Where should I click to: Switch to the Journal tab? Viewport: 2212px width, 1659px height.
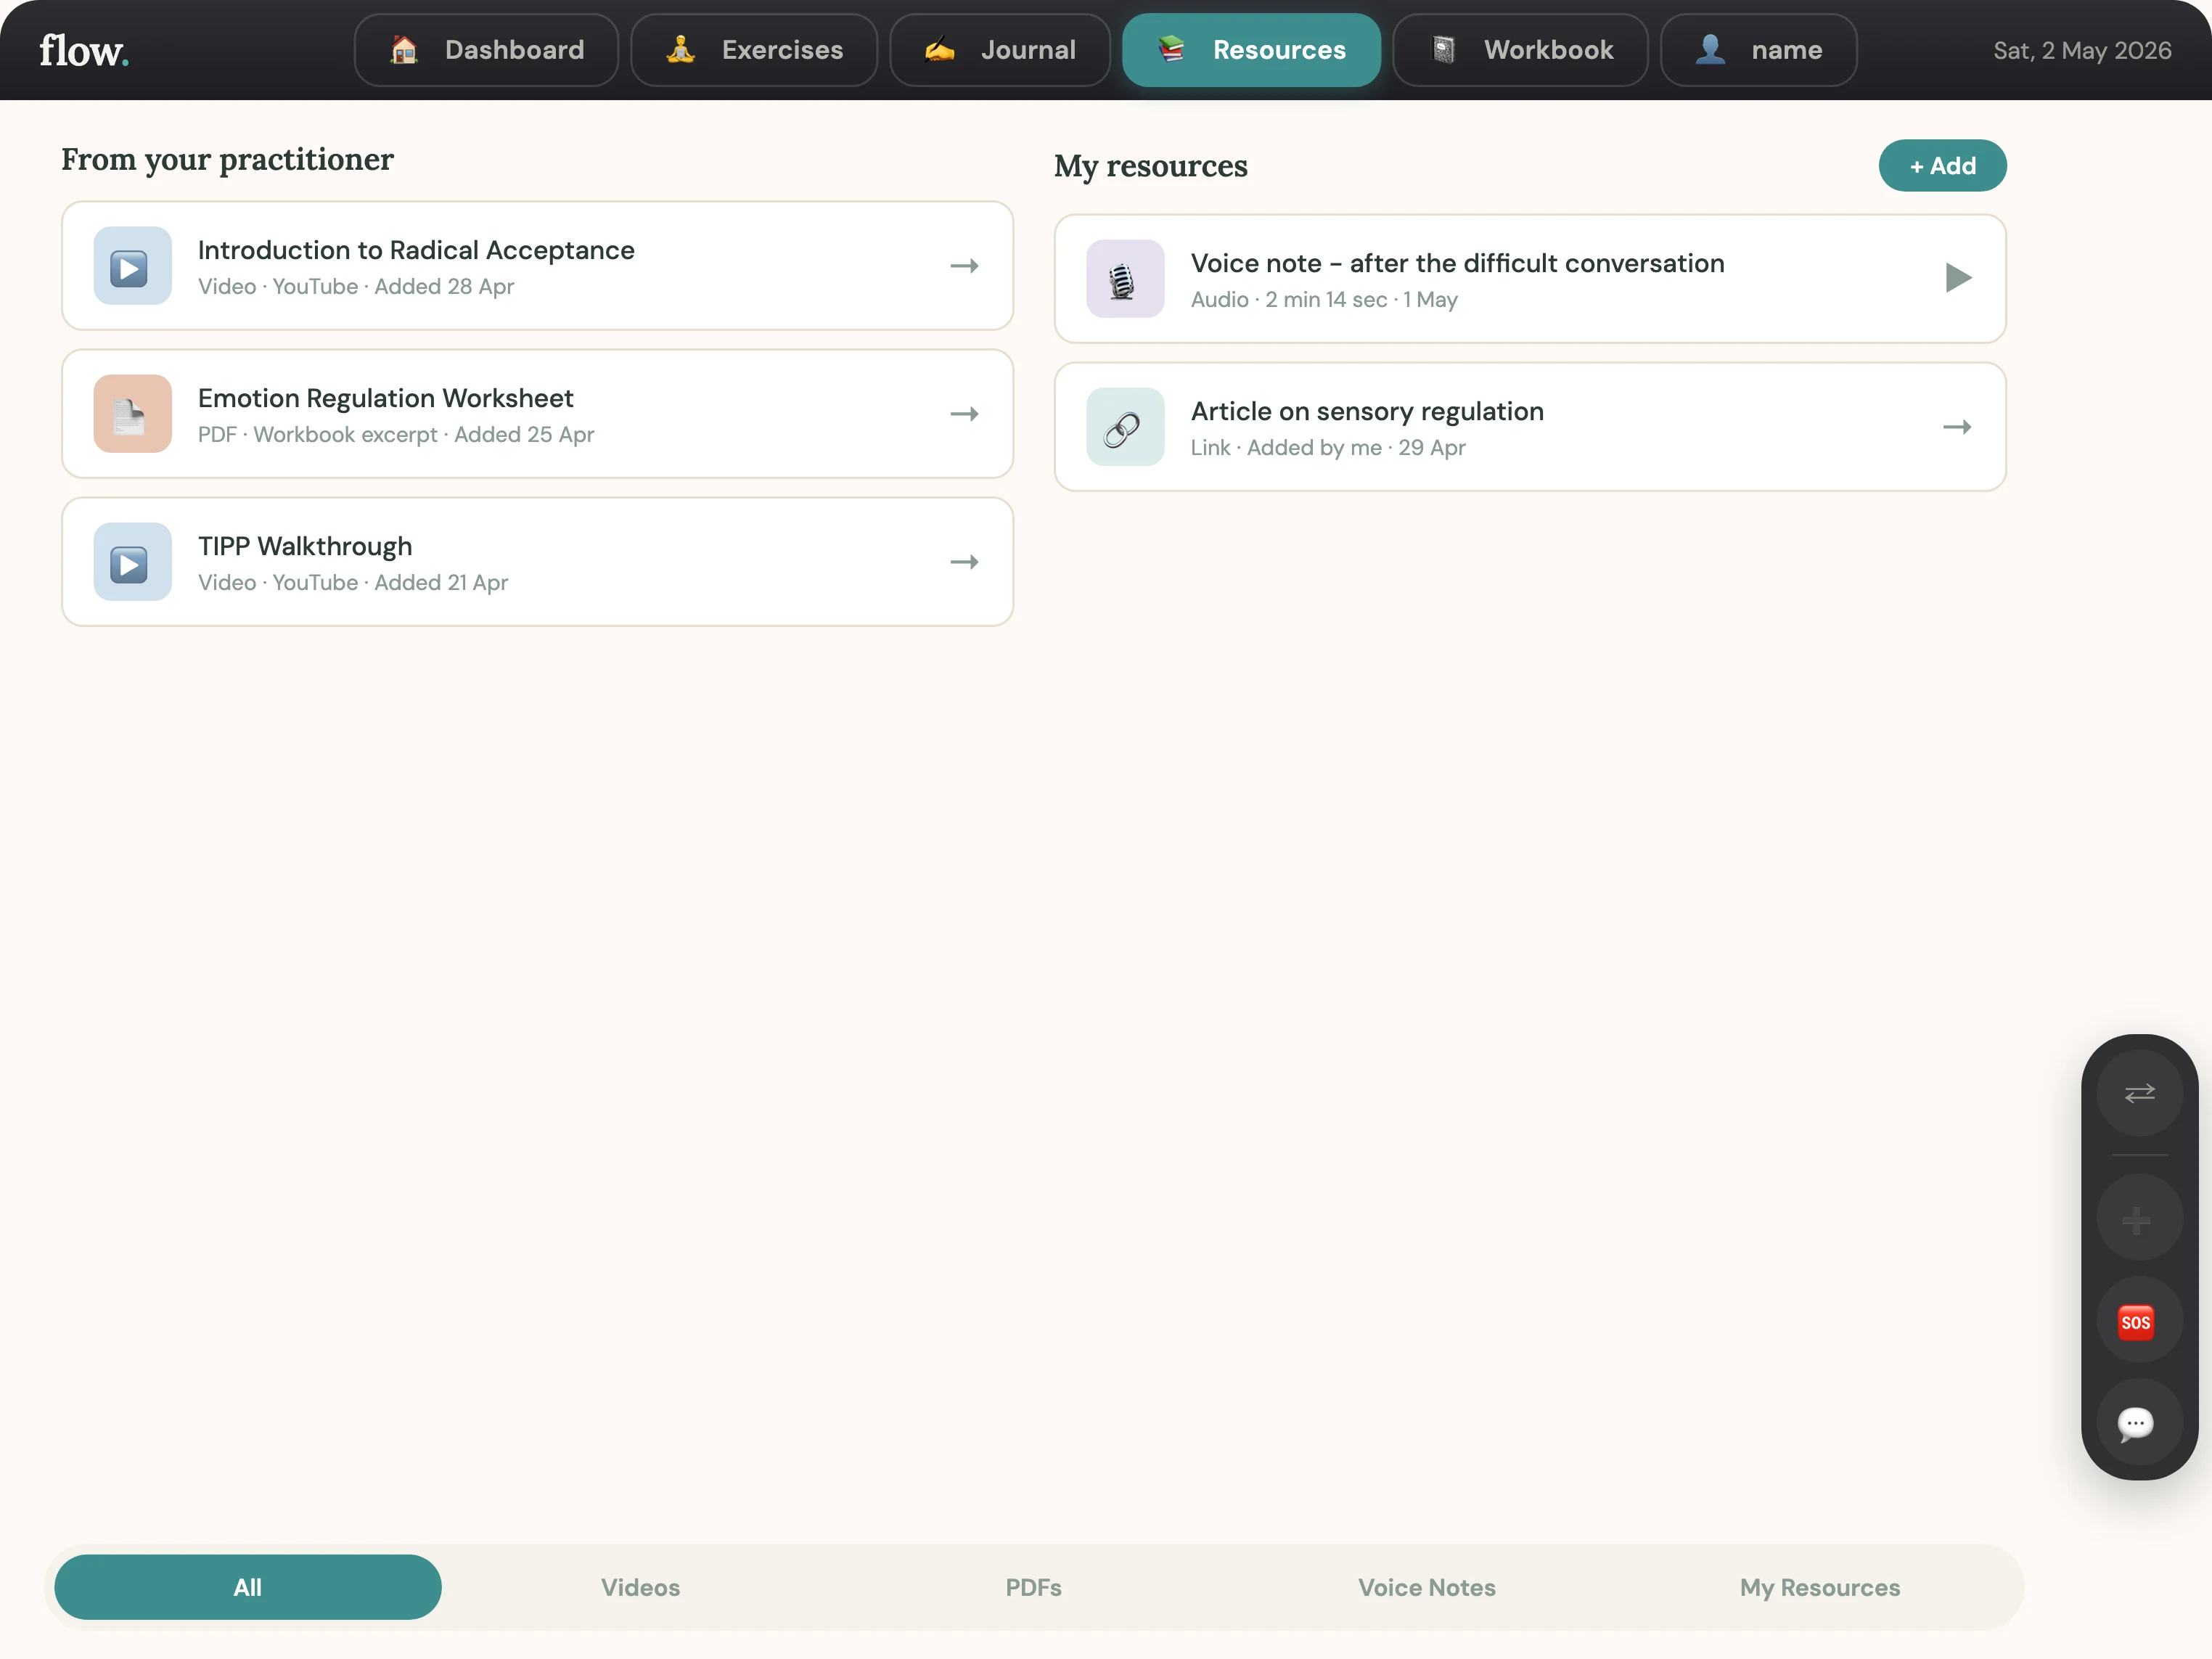coord(1000,50)
